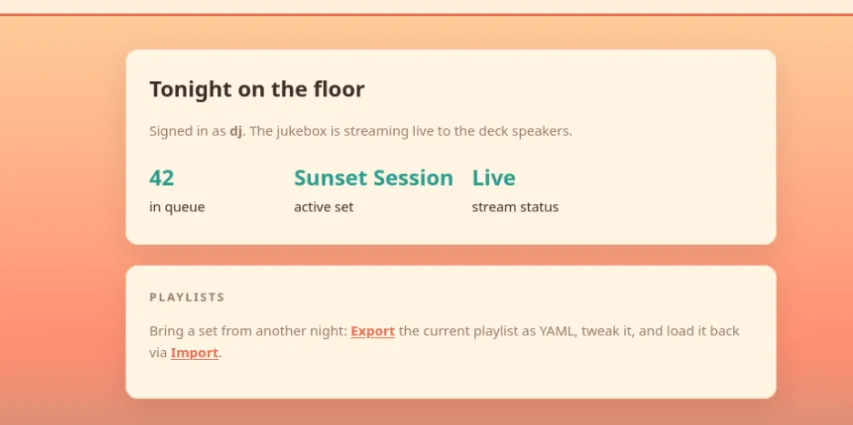
Task: Select the bold "dj" username
Action: [236, 131]
